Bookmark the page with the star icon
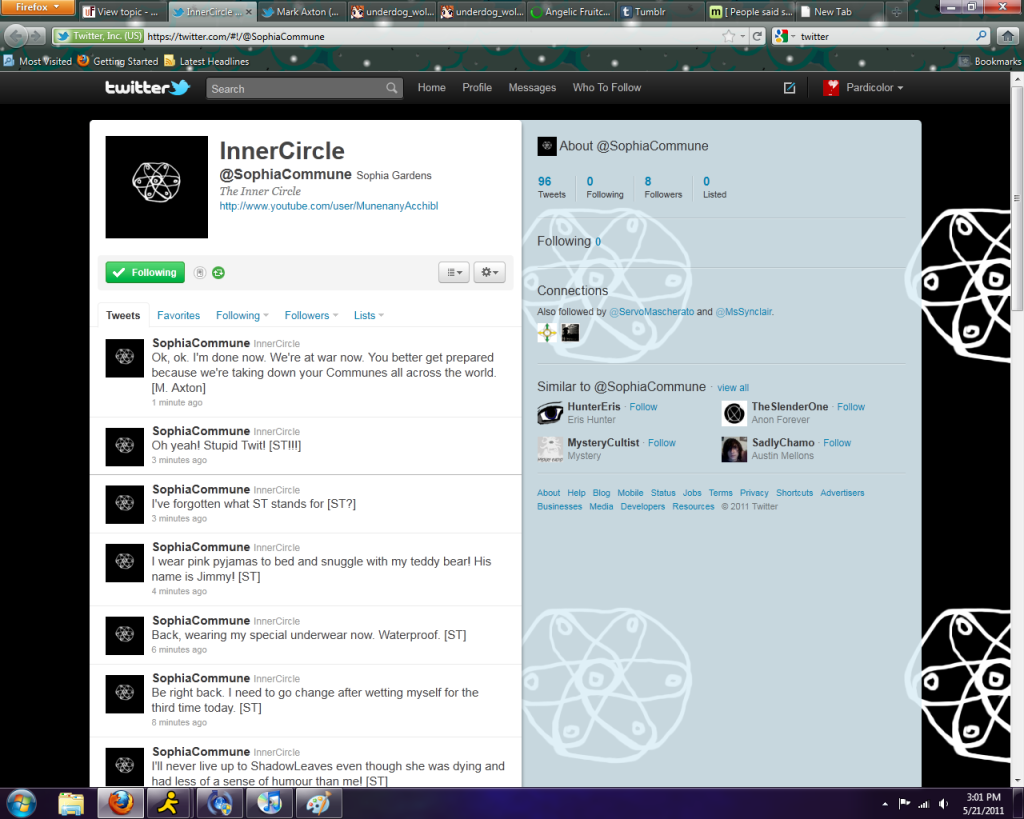 click(729, 36)
